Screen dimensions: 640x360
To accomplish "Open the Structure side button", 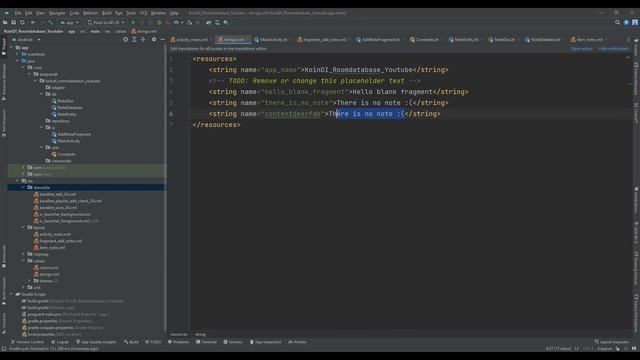I will [4, 323].
